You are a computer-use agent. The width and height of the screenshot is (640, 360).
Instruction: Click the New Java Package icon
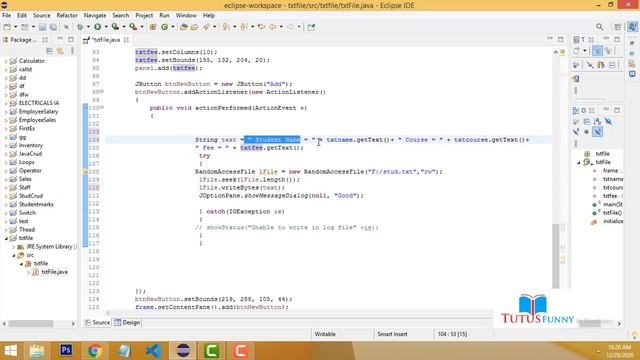(153, 27)
